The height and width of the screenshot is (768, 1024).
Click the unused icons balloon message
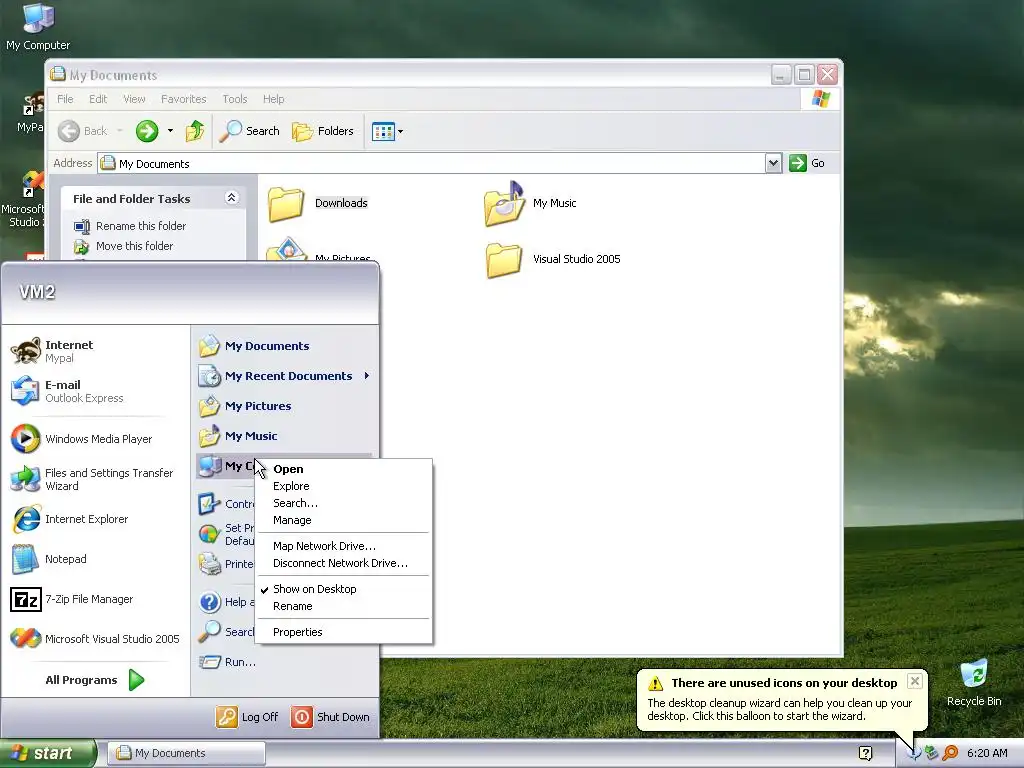click(x=779, y=710)
